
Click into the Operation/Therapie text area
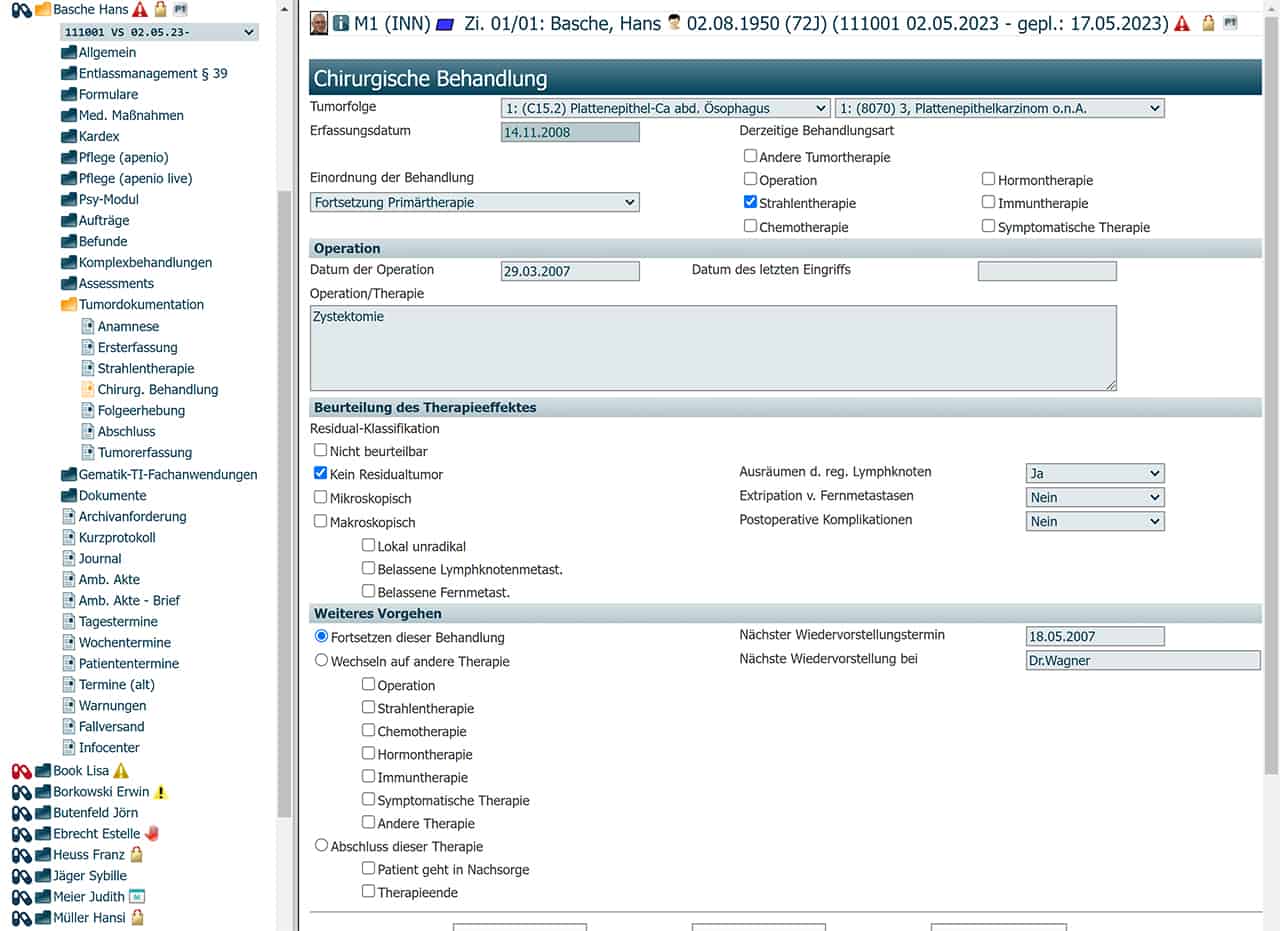coord(712,348)
